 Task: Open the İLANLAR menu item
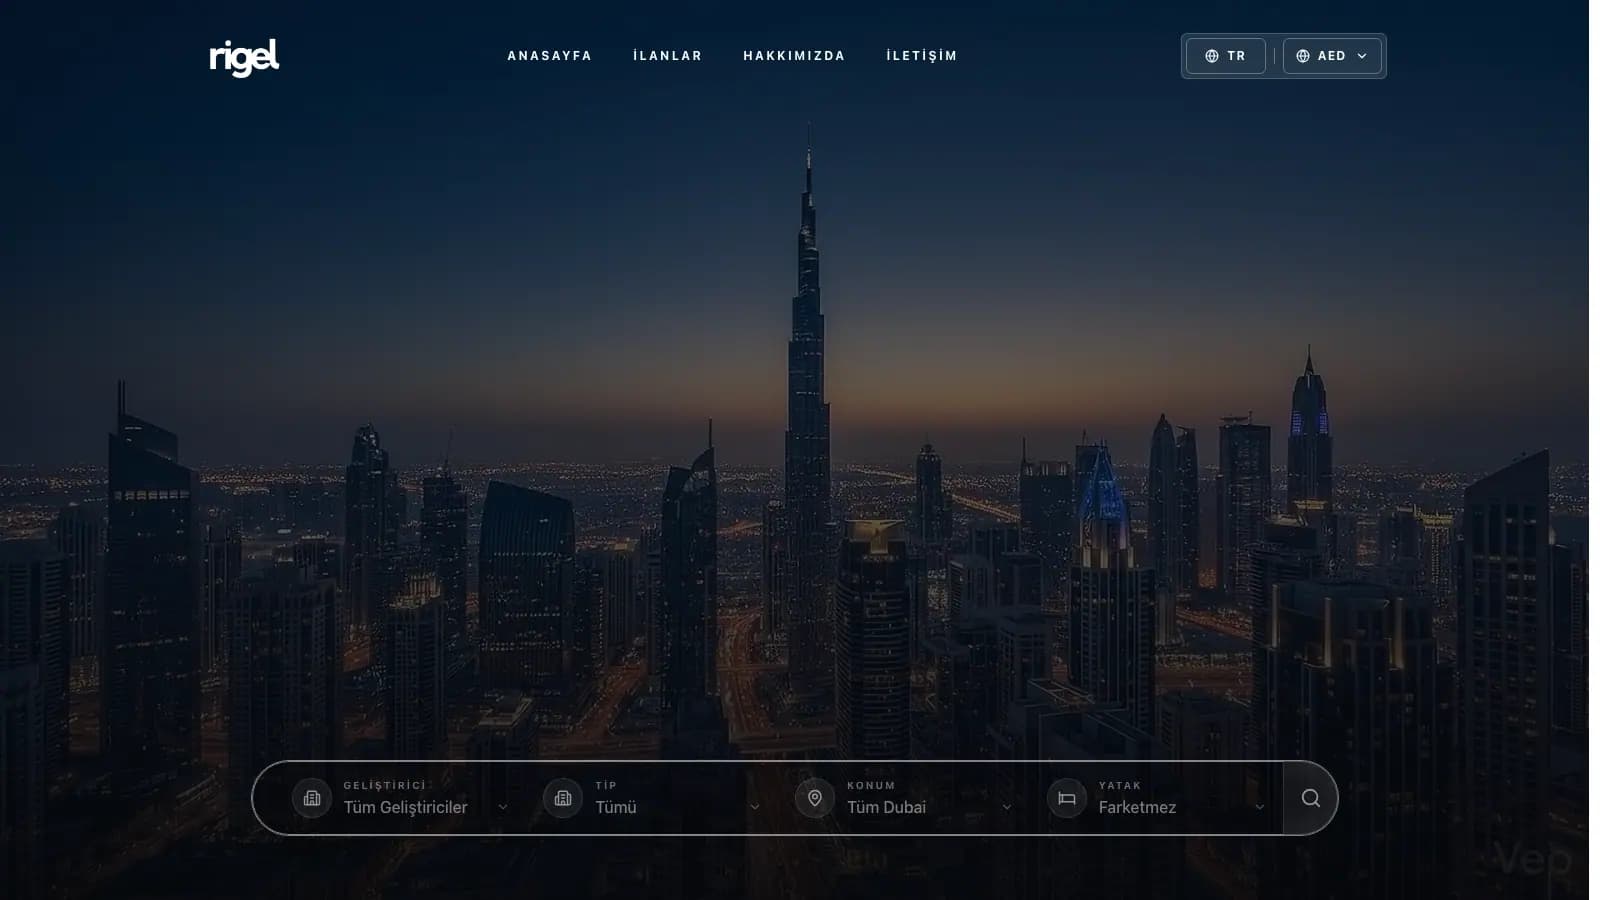(668, 56)
